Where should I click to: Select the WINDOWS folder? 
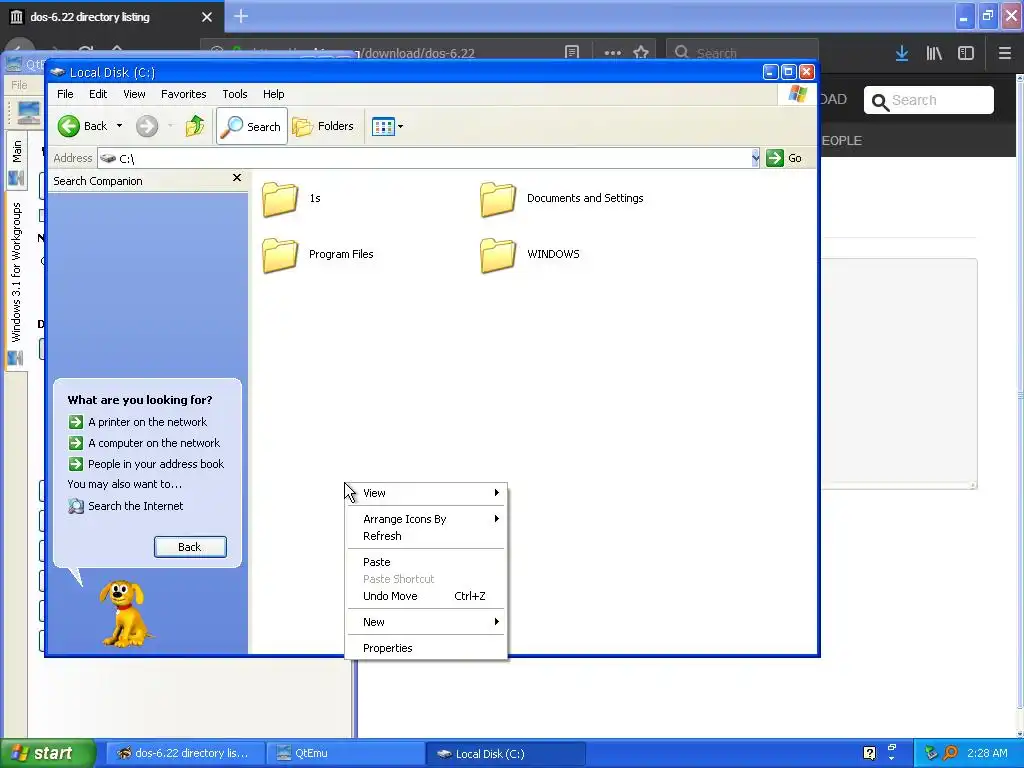pos(530,255)
